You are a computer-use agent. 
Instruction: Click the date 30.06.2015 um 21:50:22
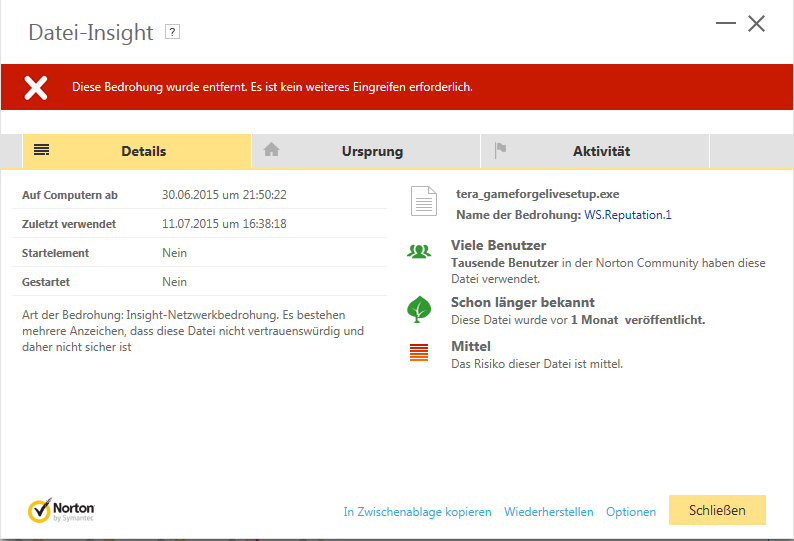(x=224, y=195)
